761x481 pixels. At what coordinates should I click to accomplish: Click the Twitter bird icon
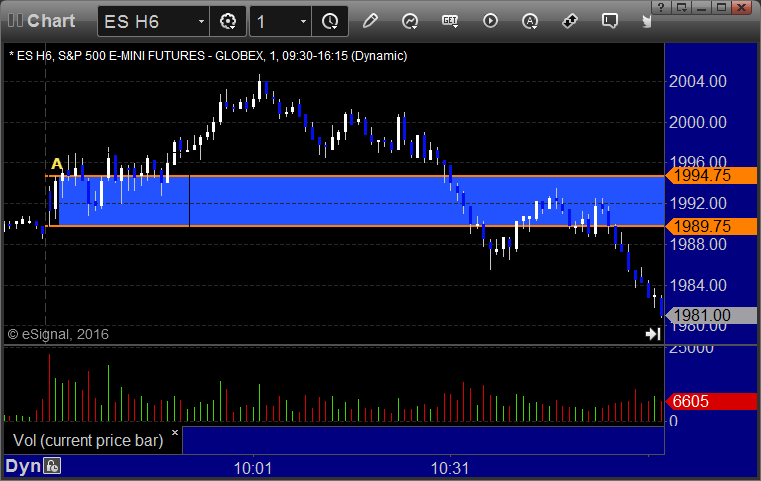coord(647,21)
